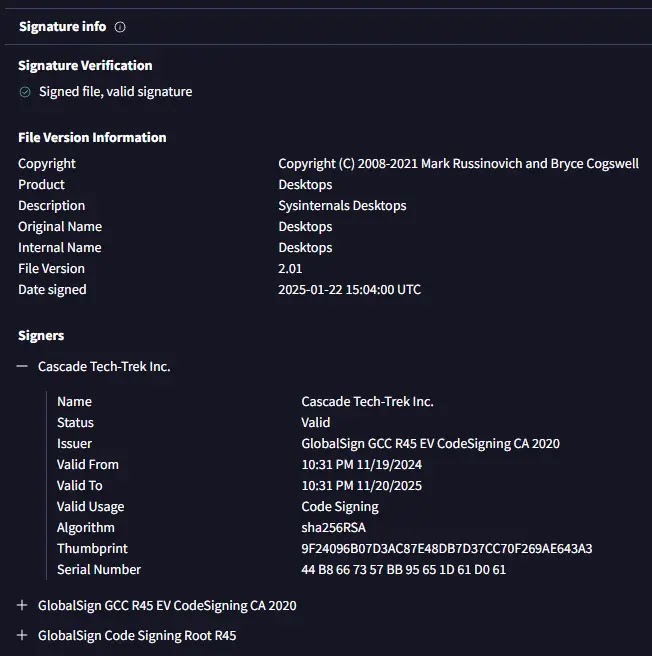652x656 pixels.
Task: Click the Signers section heading
Action: coord(41,335)
